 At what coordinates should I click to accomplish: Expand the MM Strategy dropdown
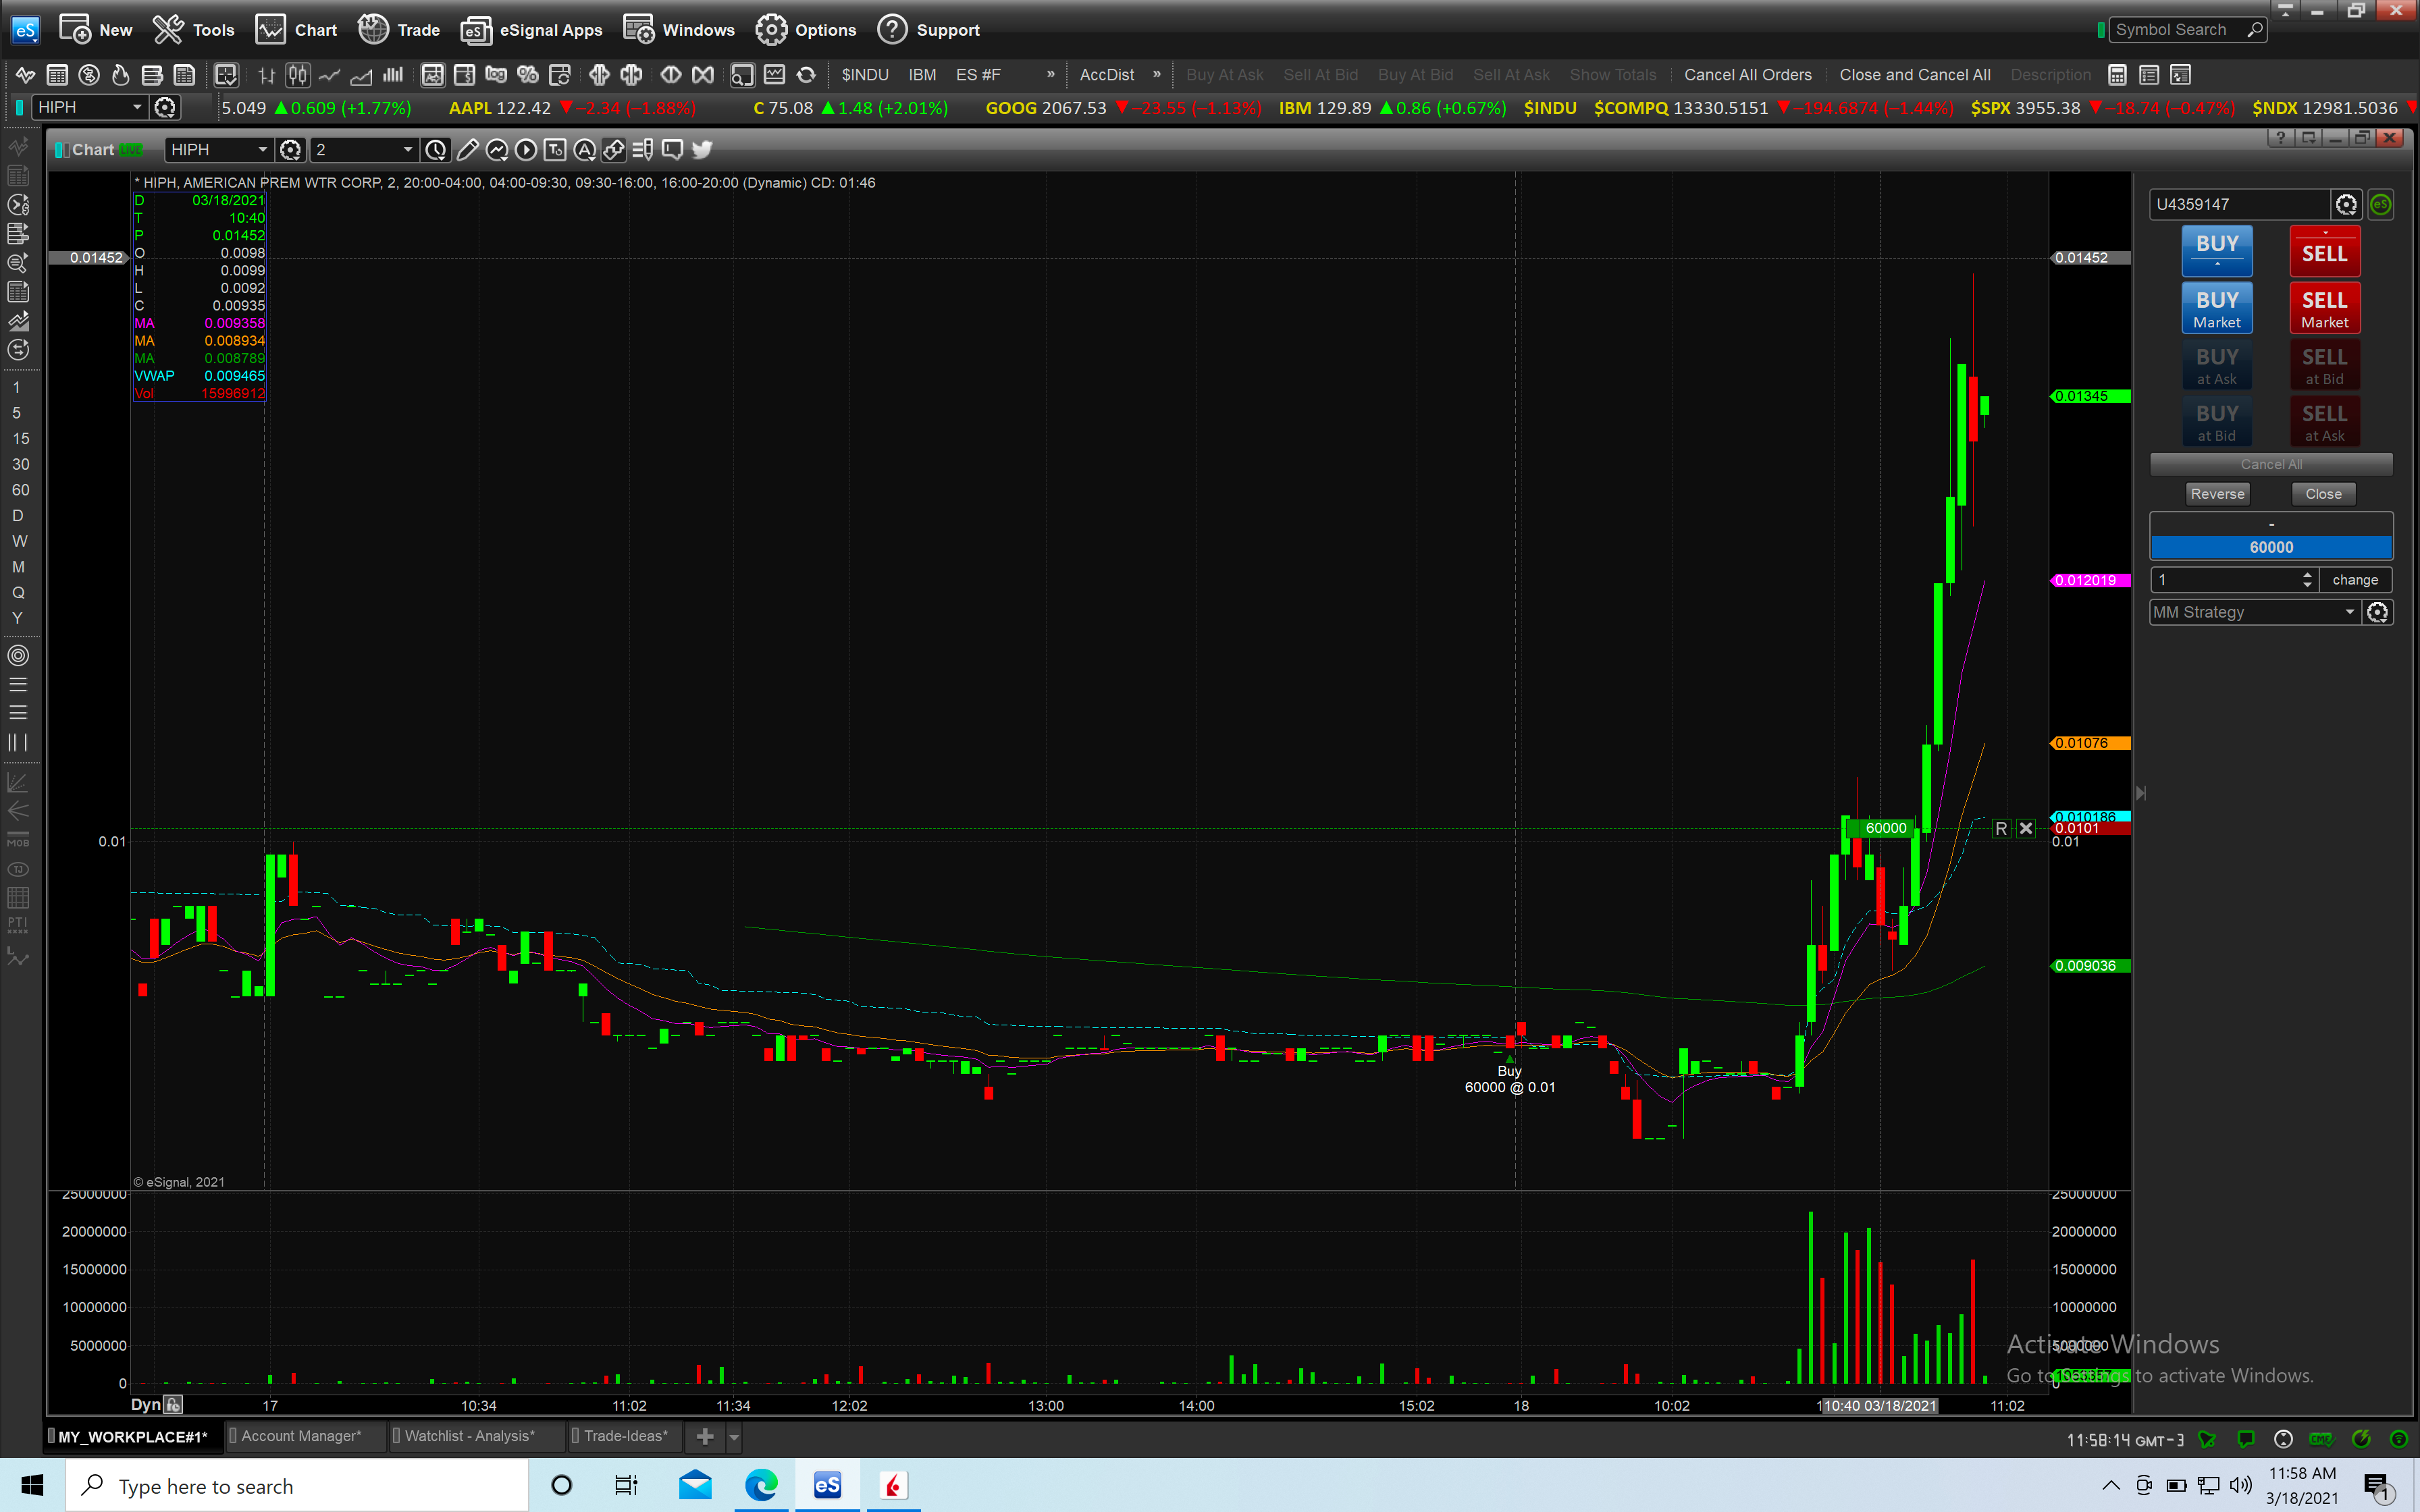coord(2350,612)
